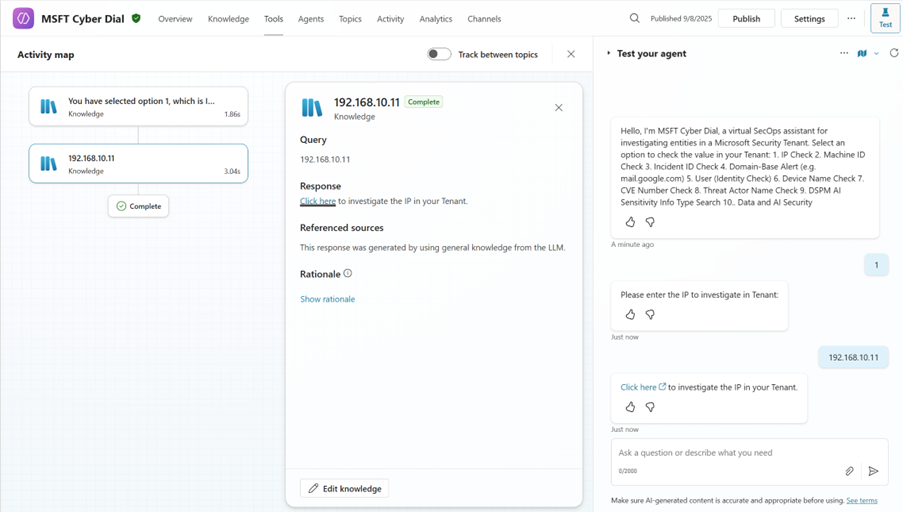Click the 3.04s duration value
The image size is (903, 512).
click(232, 171)
